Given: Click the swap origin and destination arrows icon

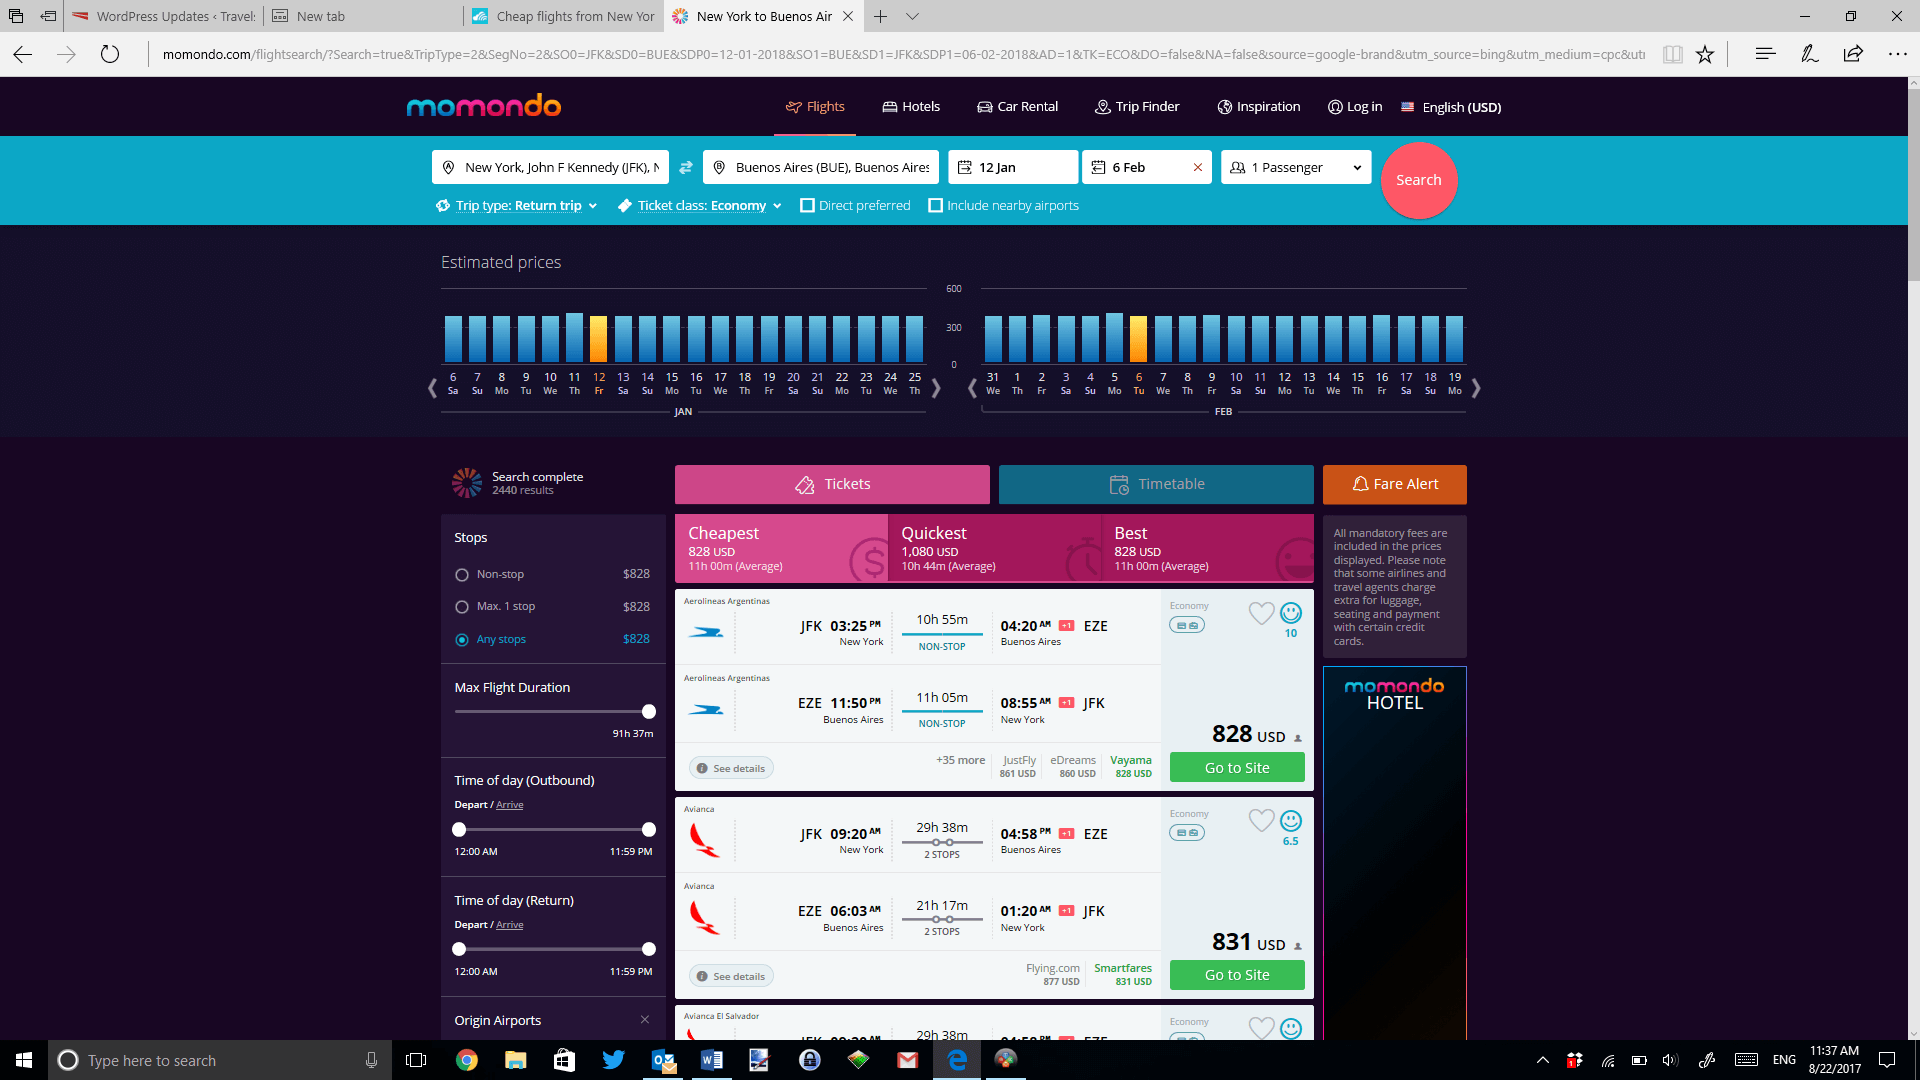Looking at the screenshot, I should click(686, 168).
